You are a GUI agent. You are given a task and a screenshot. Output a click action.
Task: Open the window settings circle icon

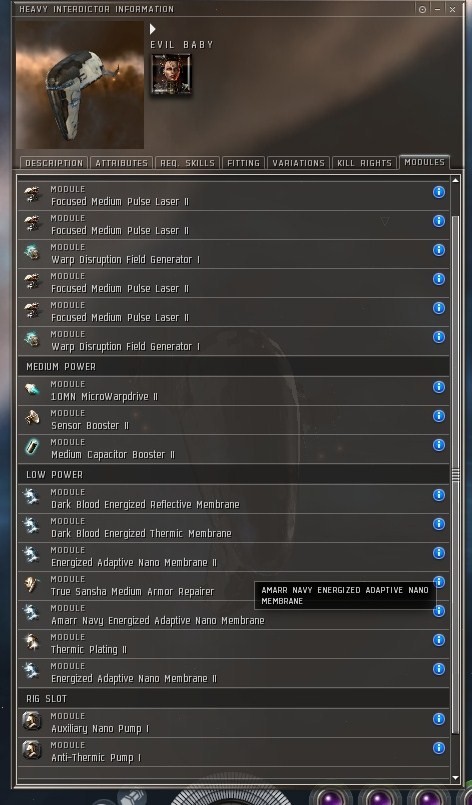click(x=422, y=9)
